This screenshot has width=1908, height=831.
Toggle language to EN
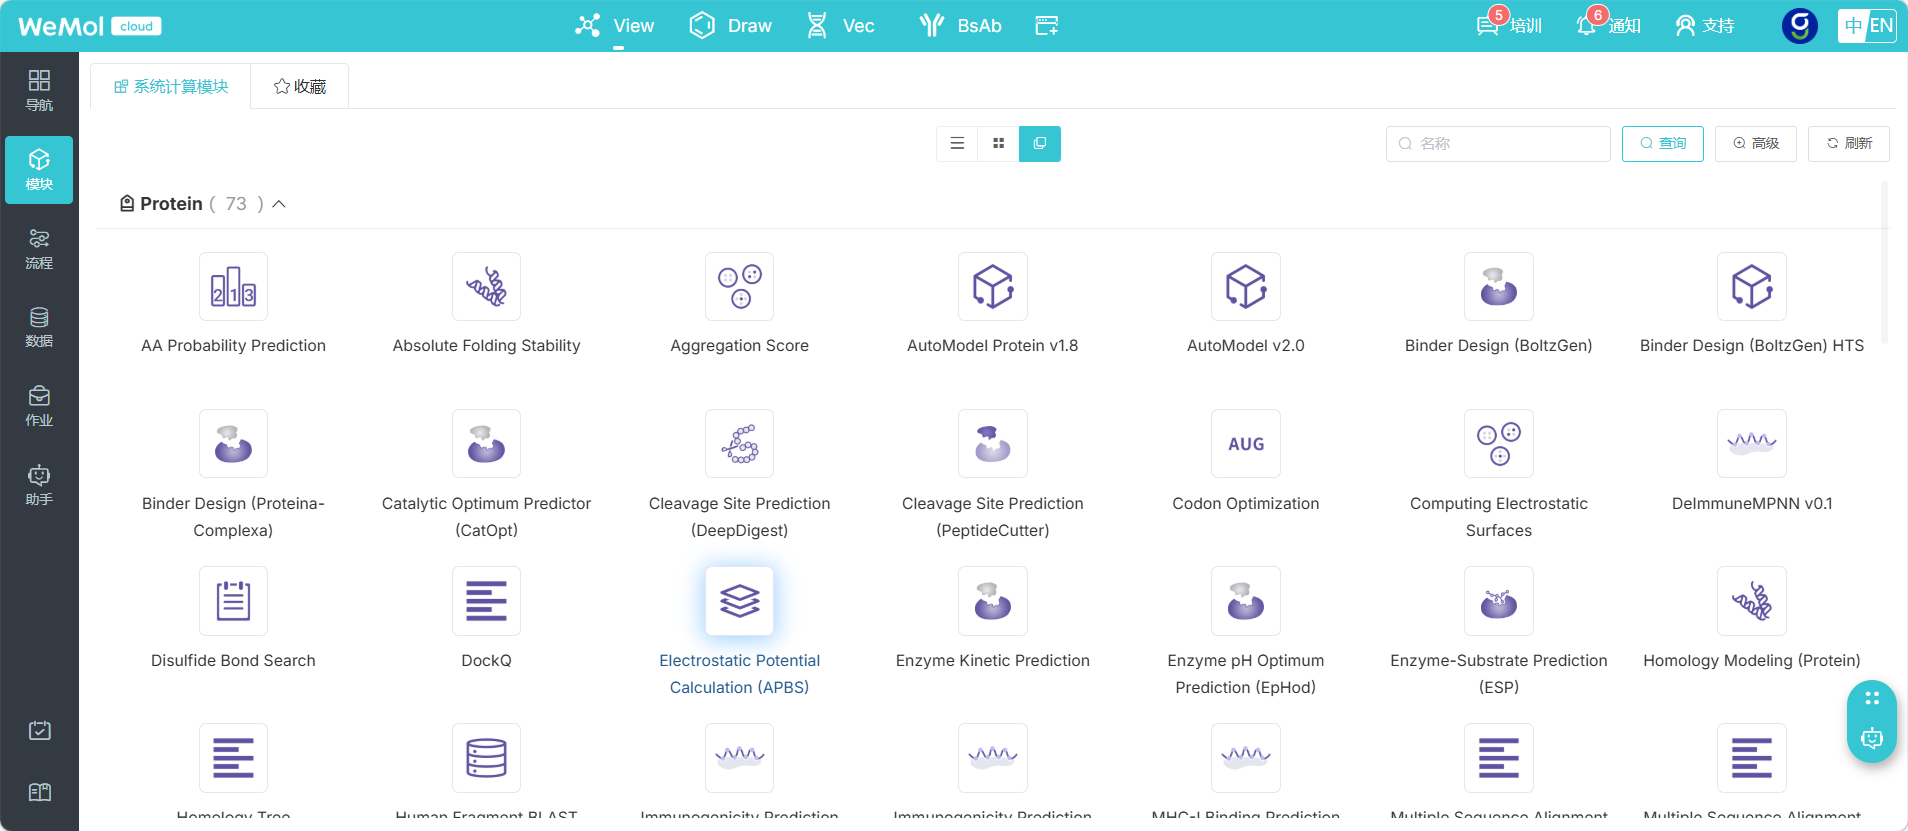[1882, 26]
